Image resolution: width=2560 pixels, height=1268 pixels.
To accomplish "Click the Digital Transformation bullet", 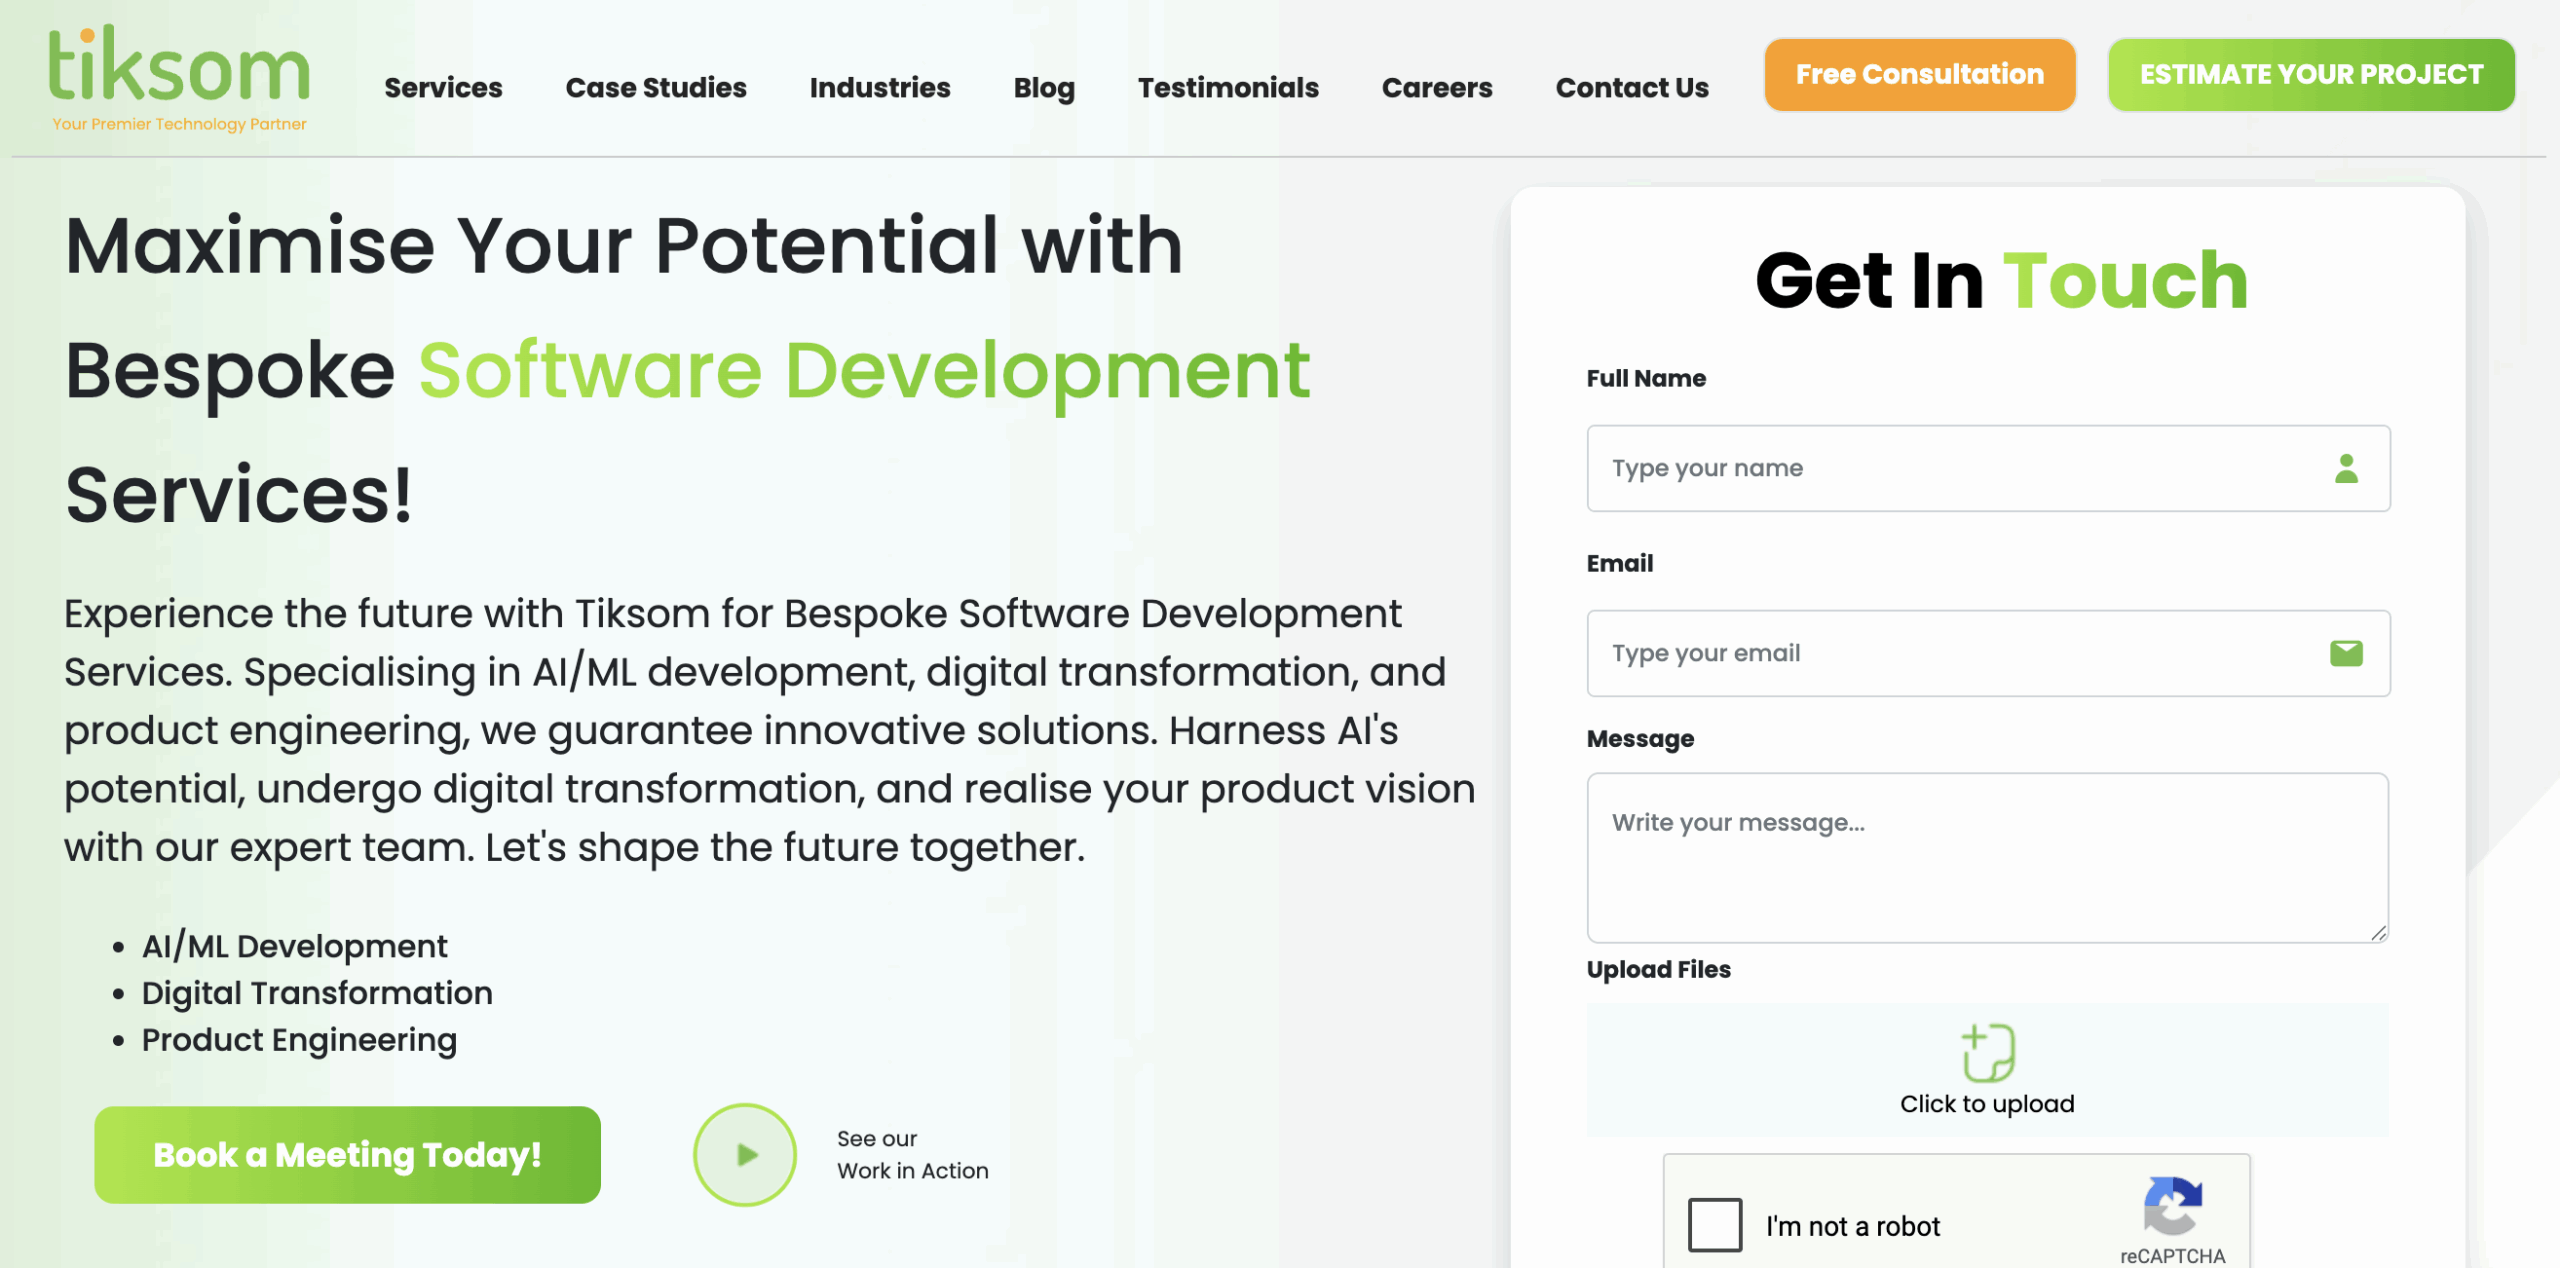I will (x=317, y=993).
